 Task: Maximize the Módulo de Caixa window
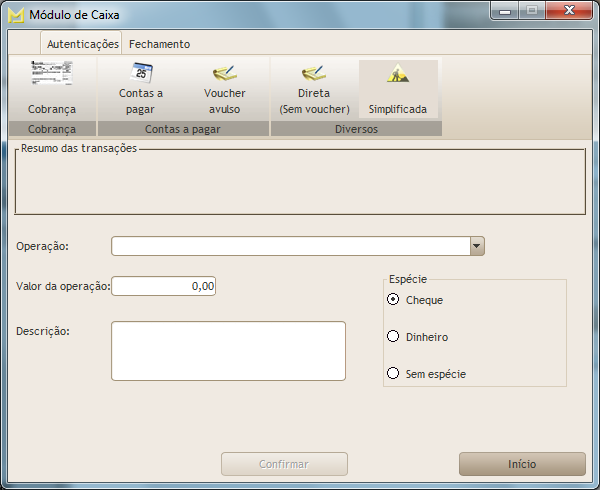[x=531, y=11]
